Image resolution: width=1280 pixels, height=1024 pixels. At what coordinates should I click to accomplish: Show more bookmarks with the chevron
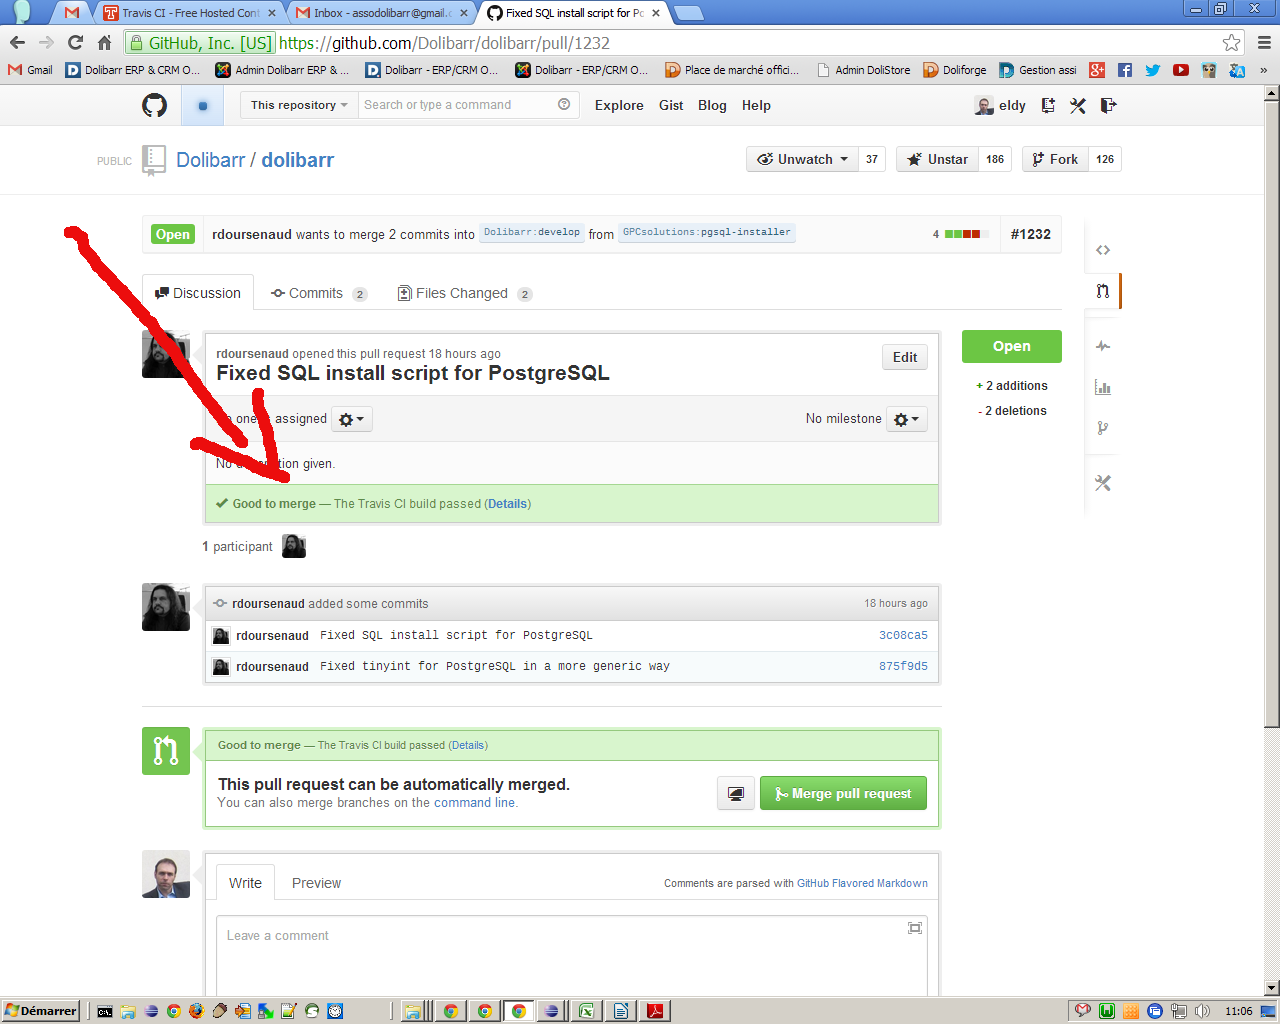(x=1263, y=70)
